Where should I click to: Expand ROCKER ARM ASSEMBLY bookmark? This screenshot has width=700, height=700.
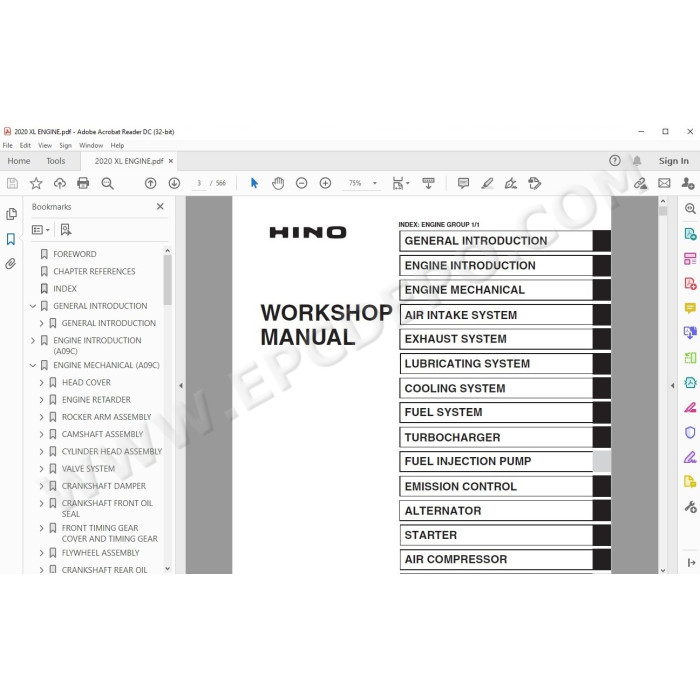coord(42,417)
